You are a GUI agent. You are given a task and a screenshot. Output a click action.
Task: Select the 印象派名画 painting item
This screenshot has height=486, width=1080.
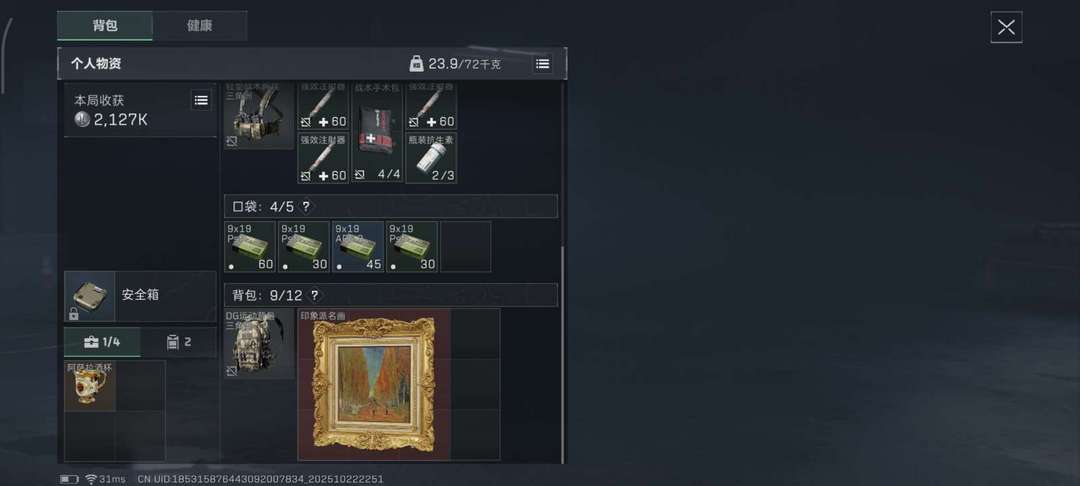[374, 384]
